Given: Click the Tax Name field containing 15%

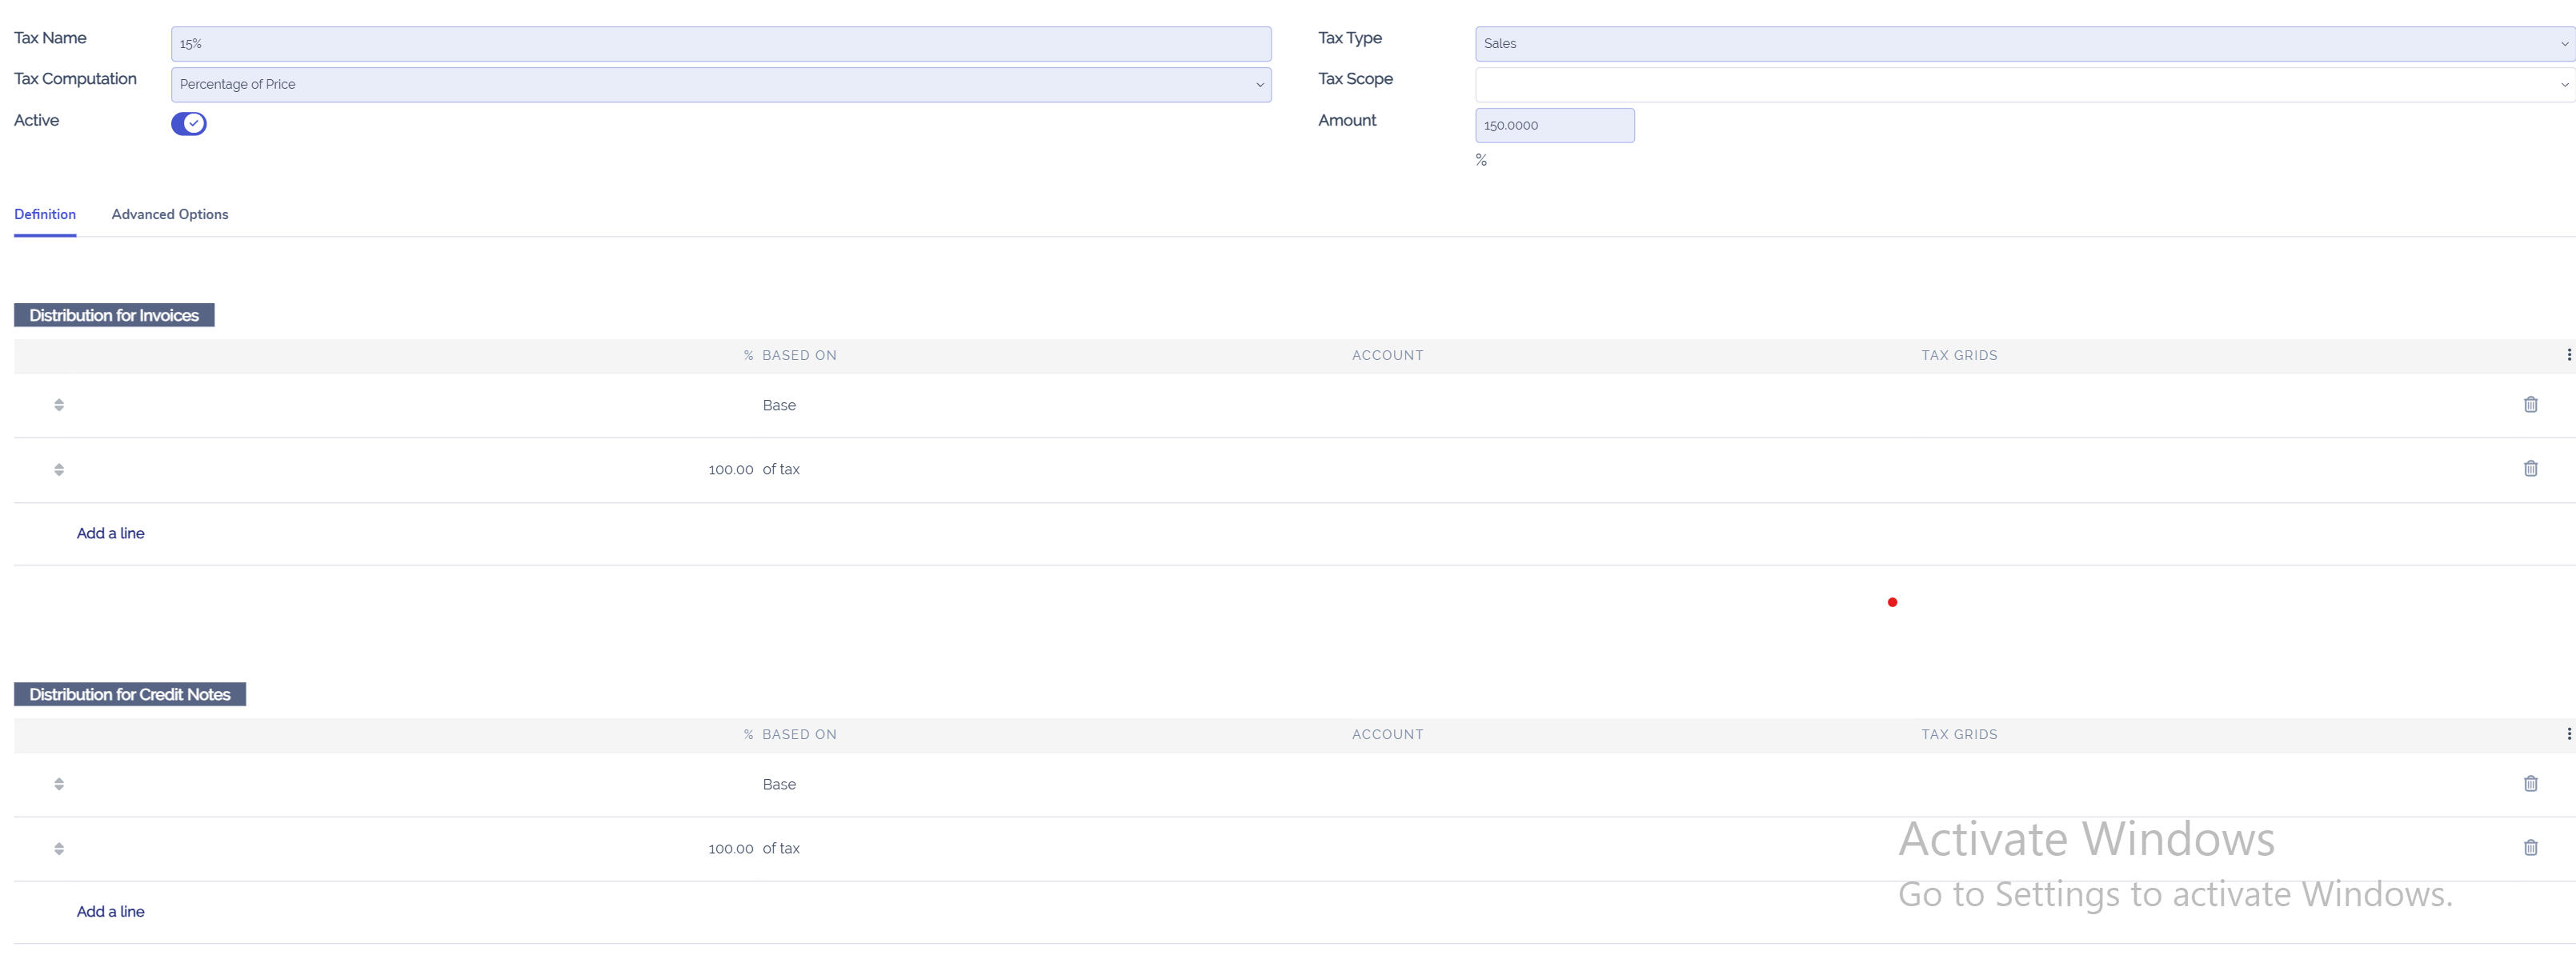Looking at the screenshot, I should click(x=720, y=43).
